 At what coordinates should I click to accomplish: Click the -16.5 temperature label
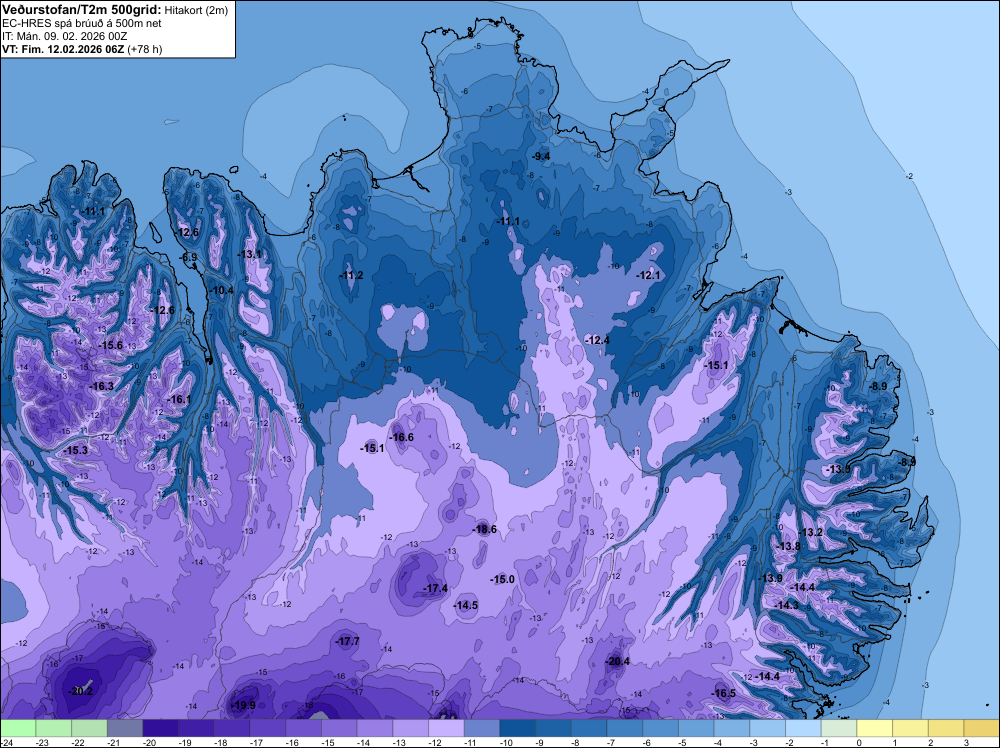coord(723,694)
